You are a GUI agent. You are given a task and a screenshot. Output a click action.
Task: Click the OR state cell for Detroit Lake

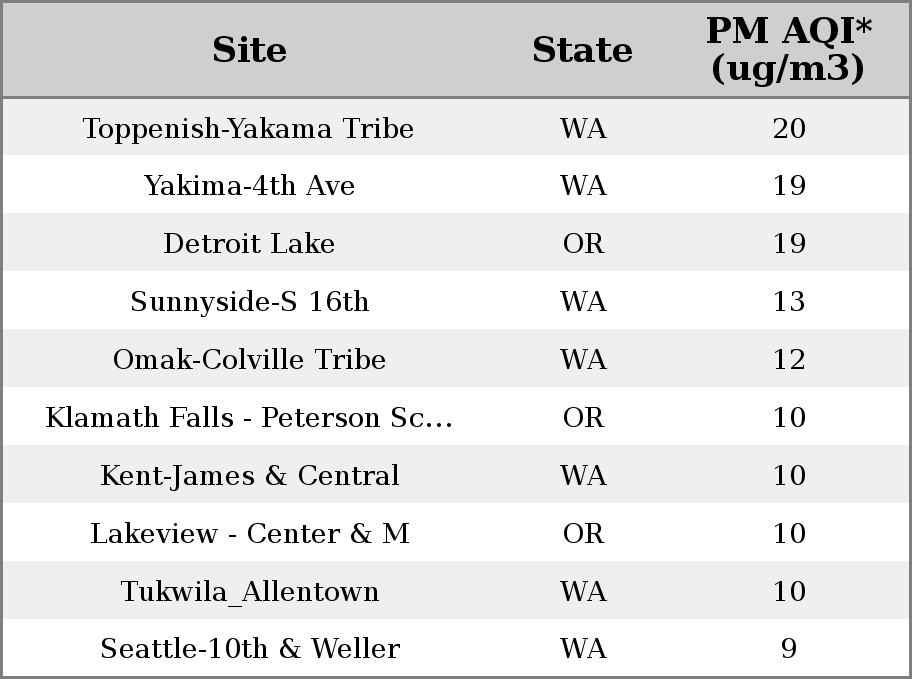pyautogui.click(x=583, y=244)
